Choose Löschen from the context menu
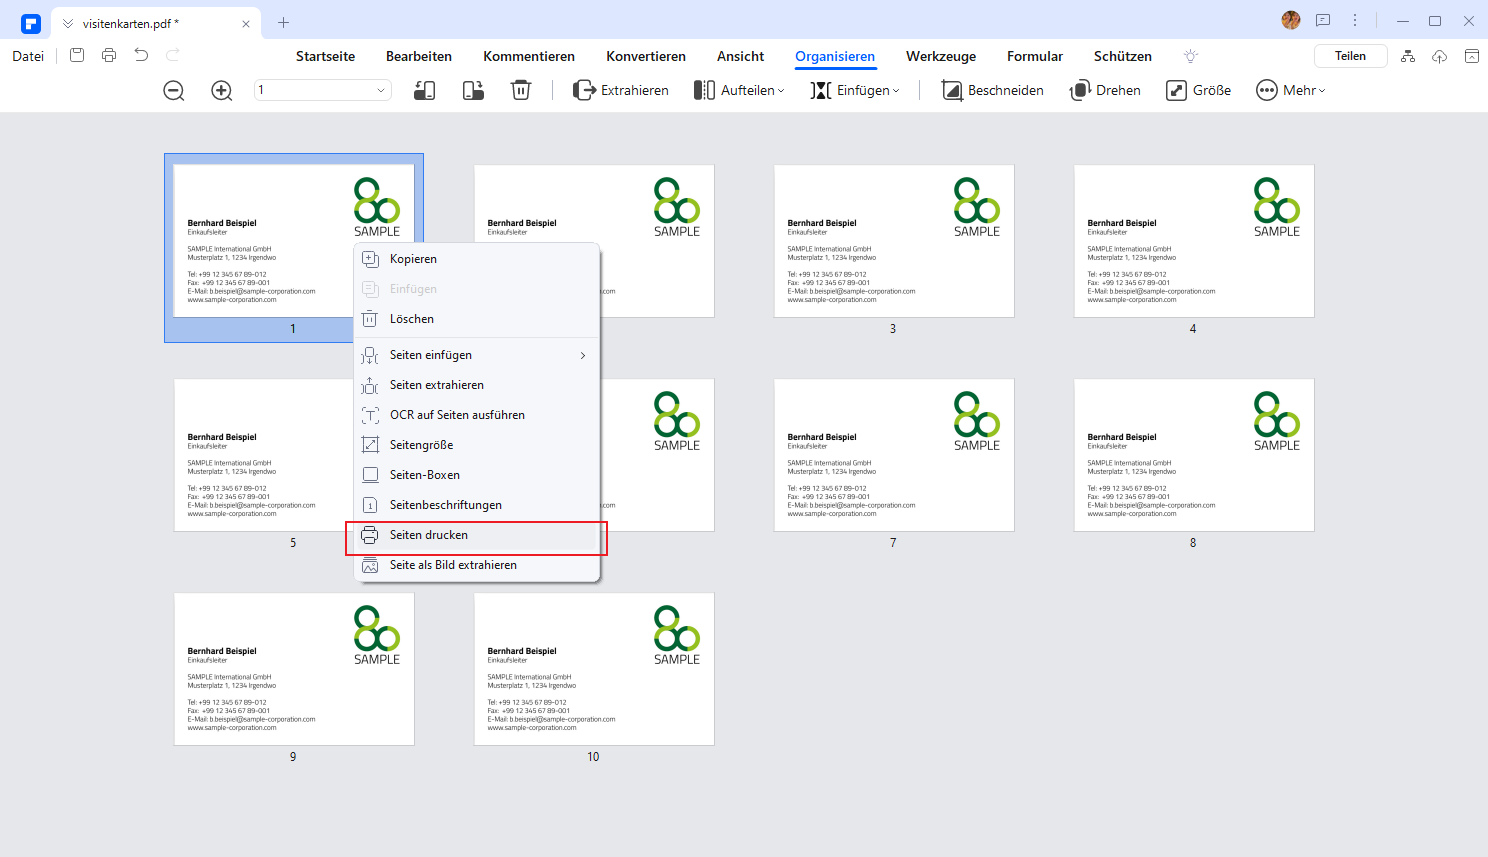The width and height of the screenshot is (1488, 857). pyautogui.click(x=477, y=319)
